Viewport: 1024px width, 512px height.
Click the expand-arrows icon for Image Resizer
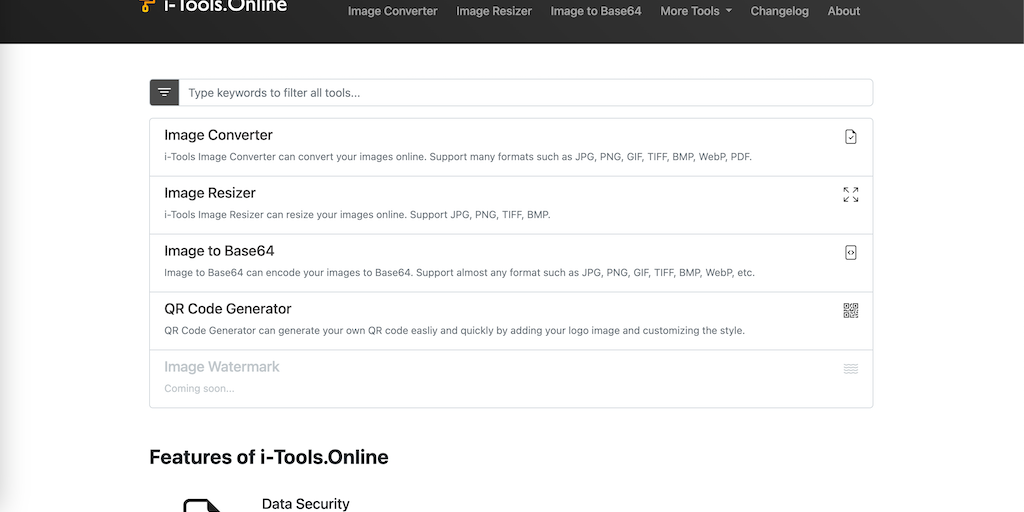[850, 195]
